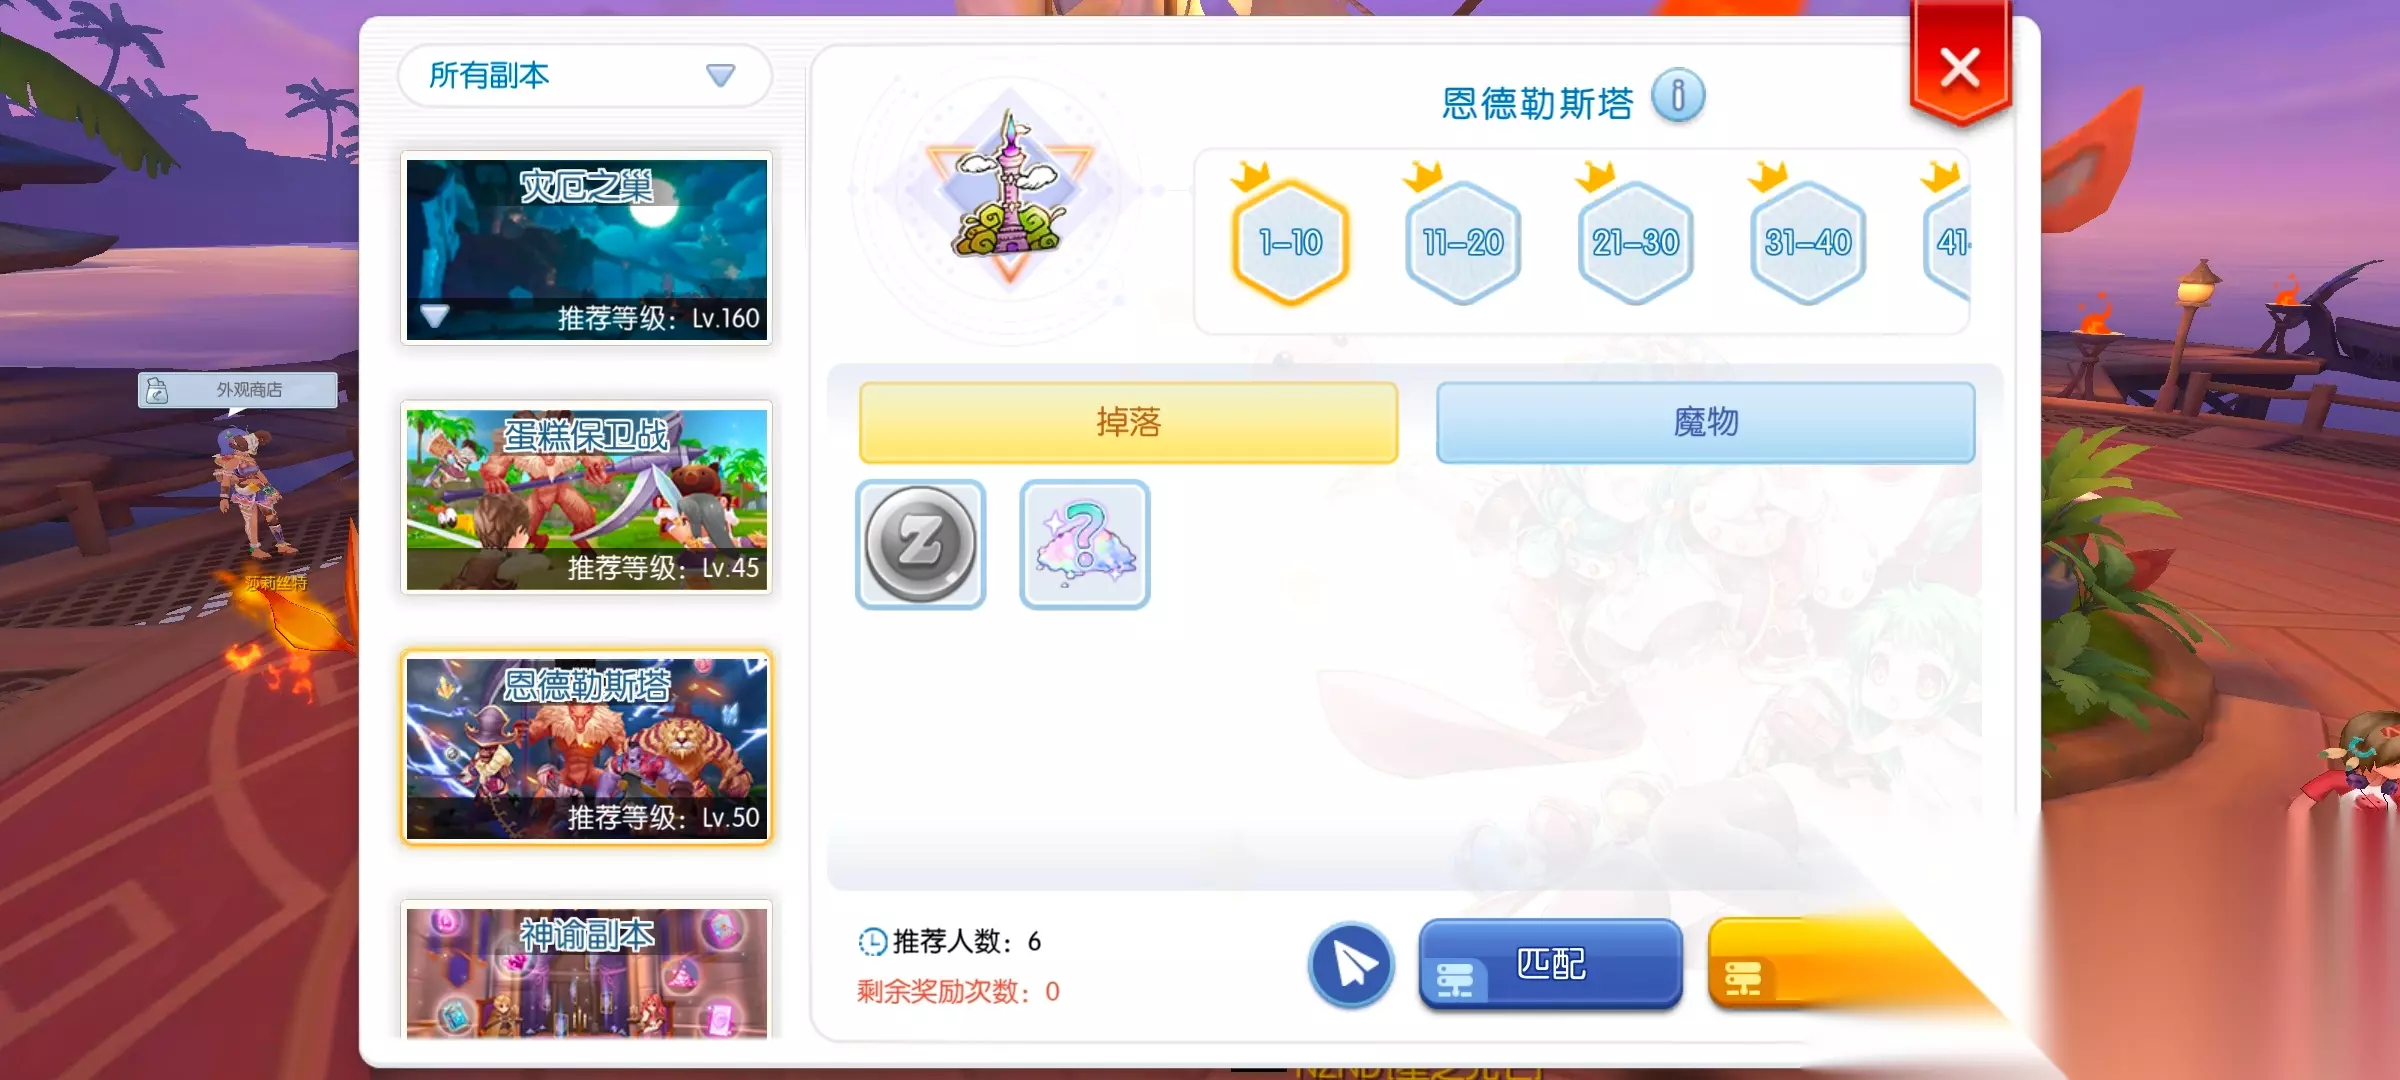Expand the arrow on 灾厄之巢 card
Image resolution: width=2400 pixels, height=1080 pixels.
[434, 316]
